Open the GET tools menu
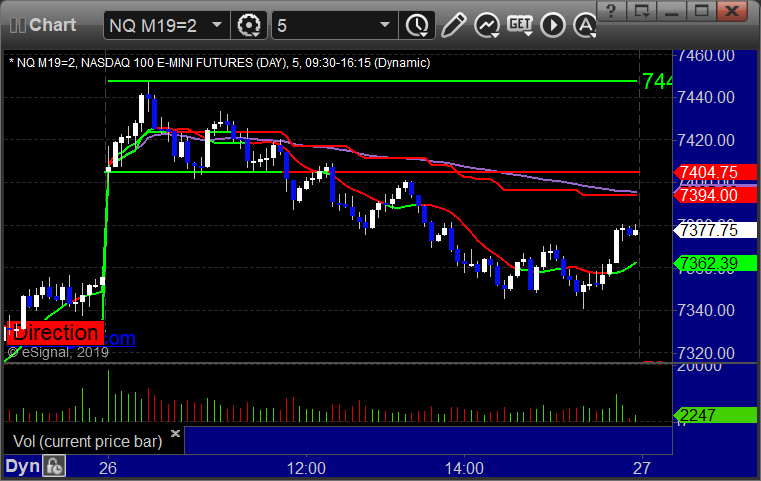 point(520,25)
